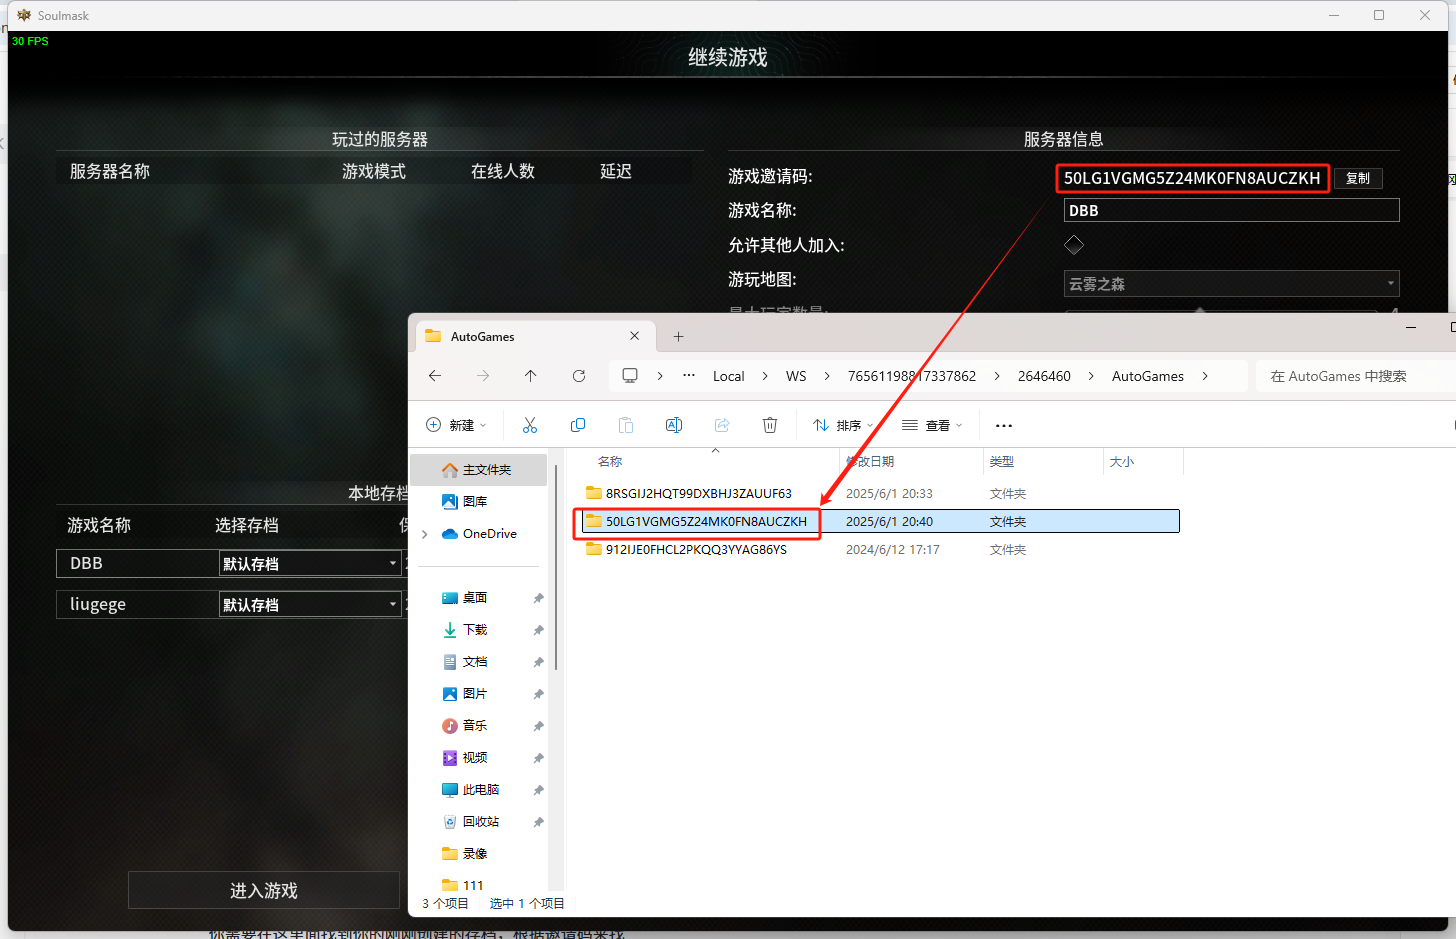This screenshot has width=1456, height=939.
Task: Open the 排序 (Sort) menu
Action: click(844, 425)
